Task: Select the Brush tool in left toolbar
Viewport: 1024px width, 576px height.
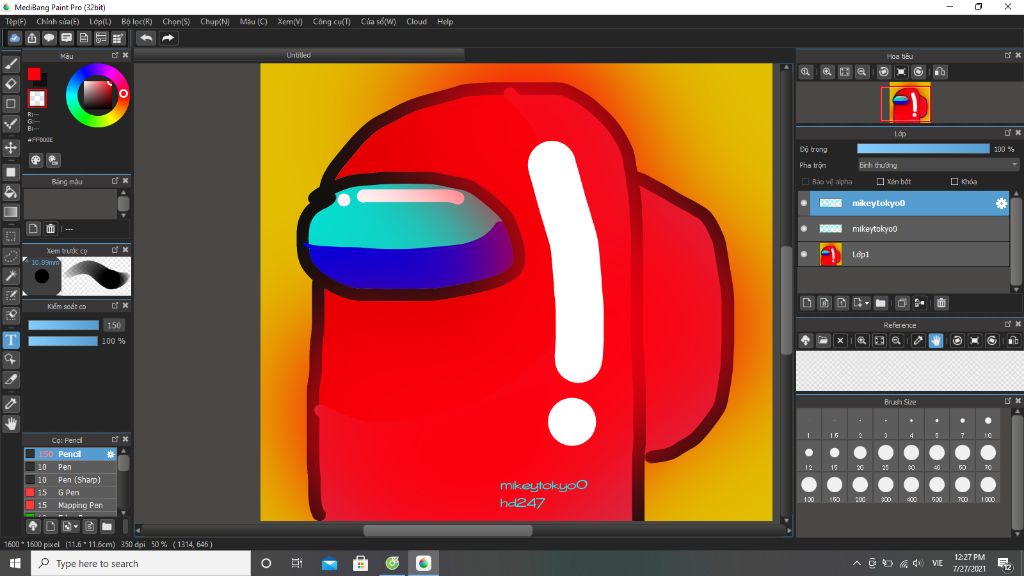Action: tap(10, 64)
